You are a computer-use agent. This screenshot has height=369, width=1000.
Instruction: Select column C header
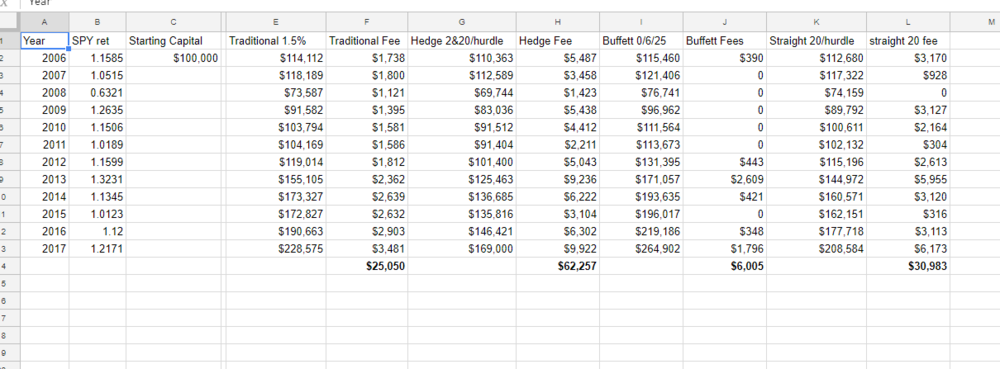coord(173,22)
